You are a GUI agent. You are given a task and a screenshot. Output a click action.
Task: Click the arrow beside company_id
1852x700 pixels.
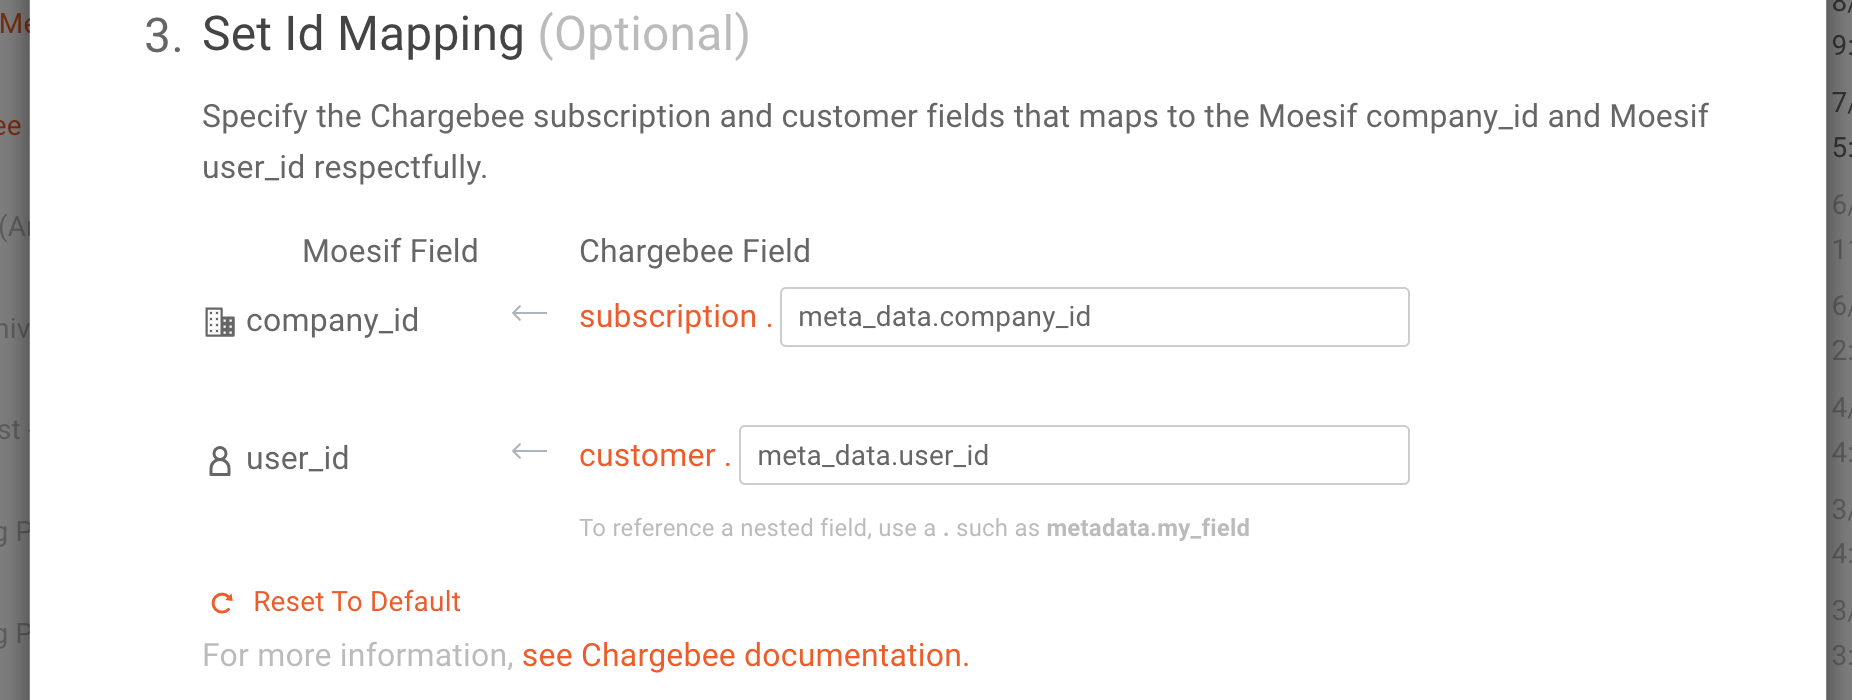(529, 314)
